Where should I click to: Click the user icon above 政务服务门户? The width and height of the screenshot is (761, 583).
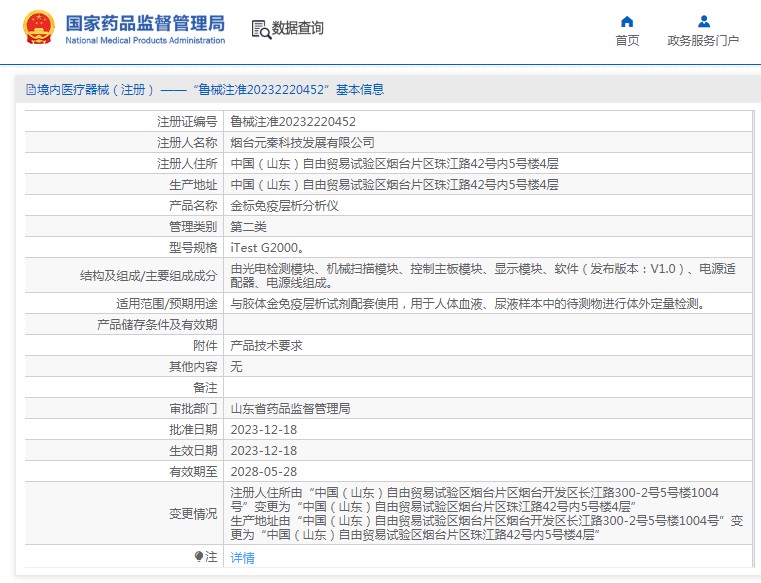point(703,21)
